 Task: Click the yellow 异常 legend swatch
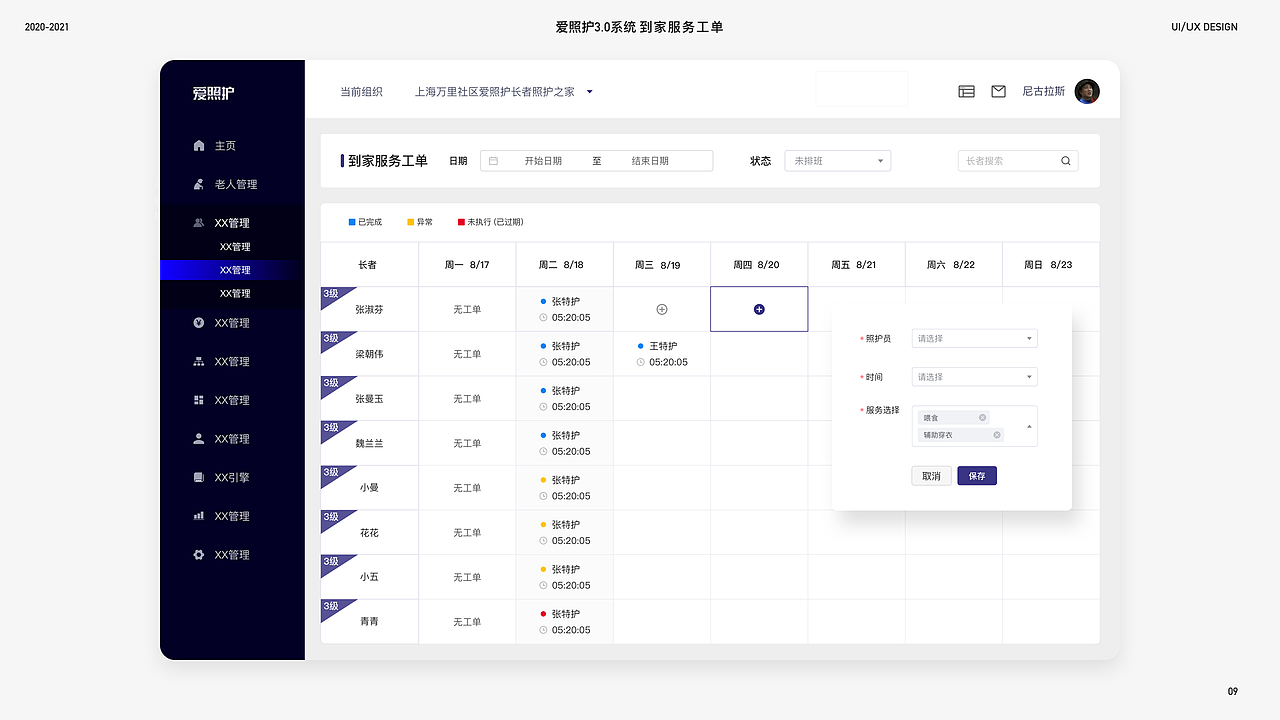point(411,222)
